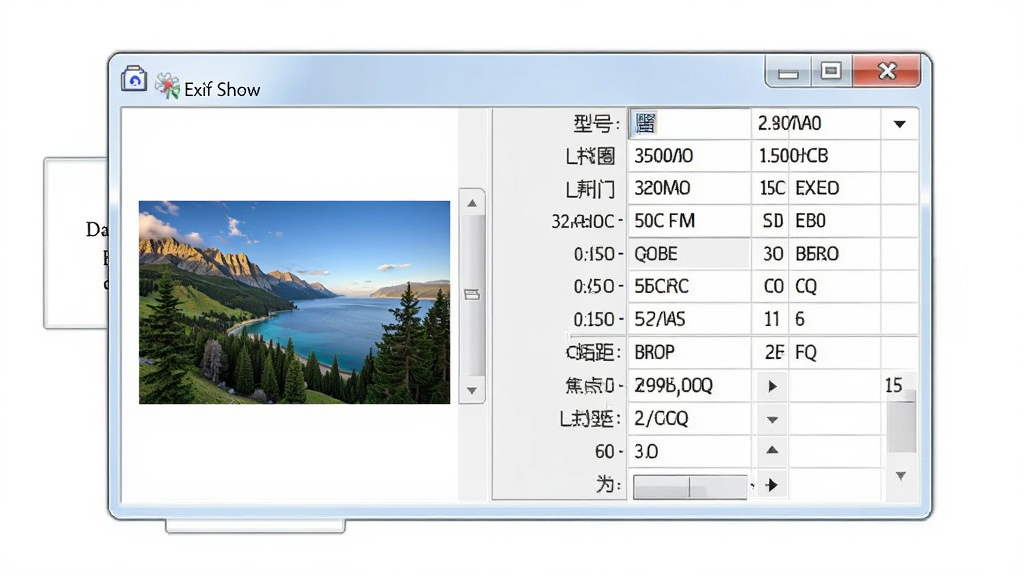This screenshot has height=576, width=1024.
Task: Click the grip icon on preview scrollbar
Action: point(472,295)
